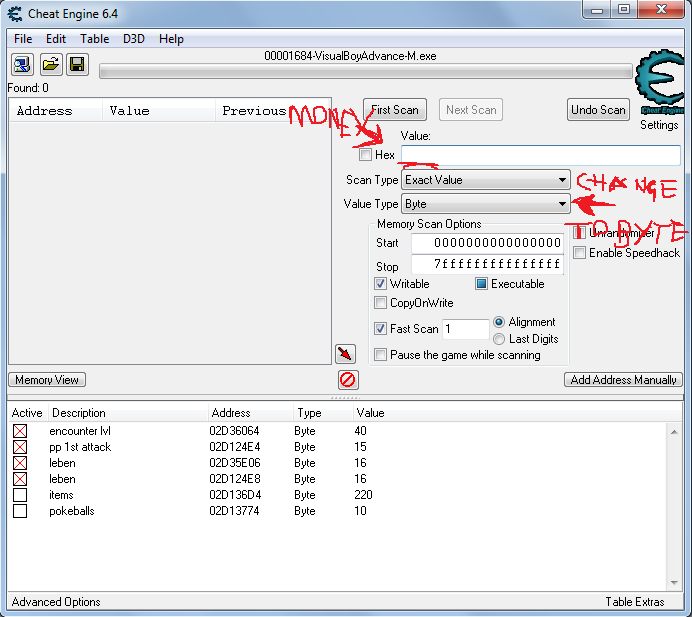Click the save floppy disk icon
This screenshot has width=692, height=617.
(78, 65)
